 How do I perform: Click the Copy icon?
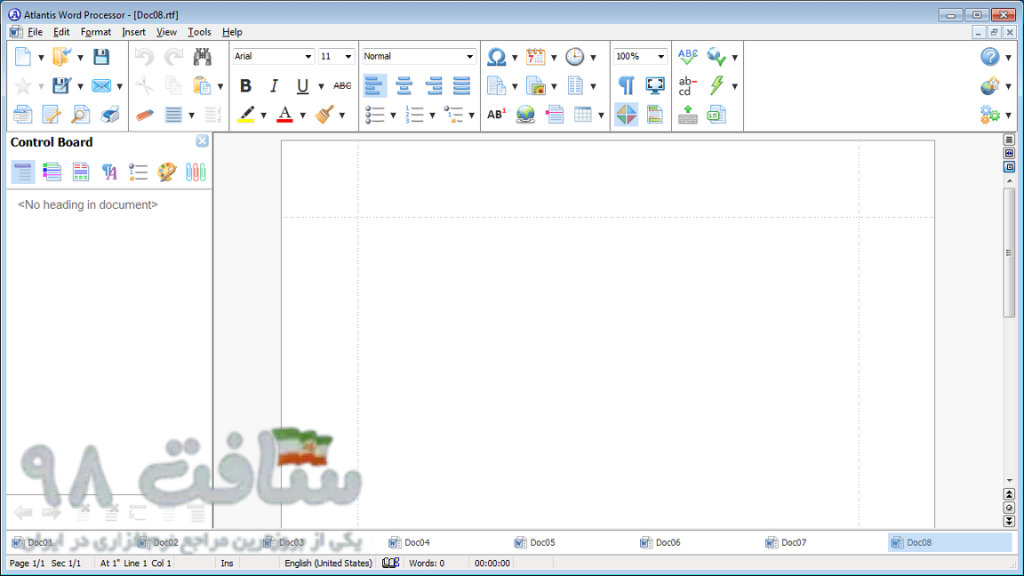point(174,86)
